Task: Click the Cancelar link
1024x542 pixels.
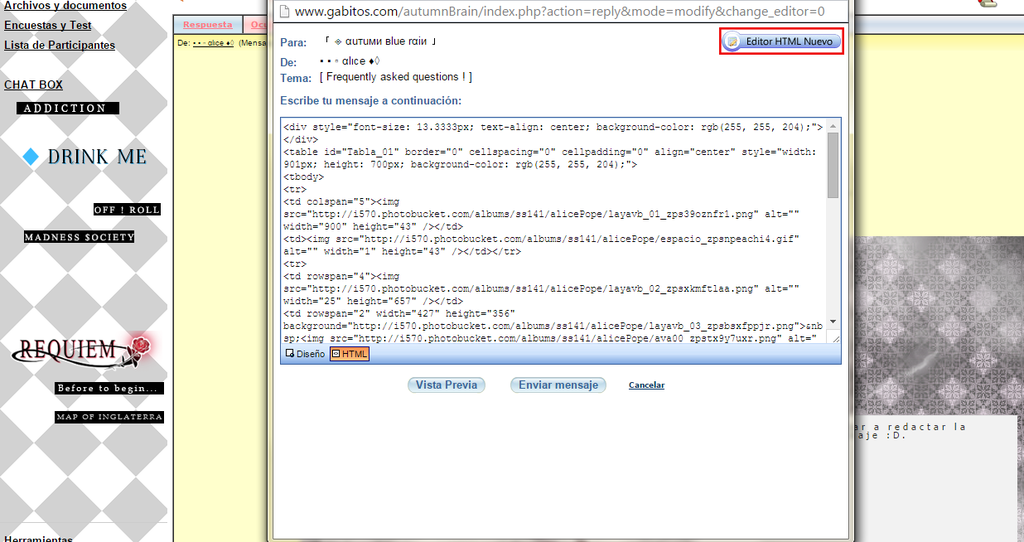Action: pyautogui.click(x=646, y=385)
